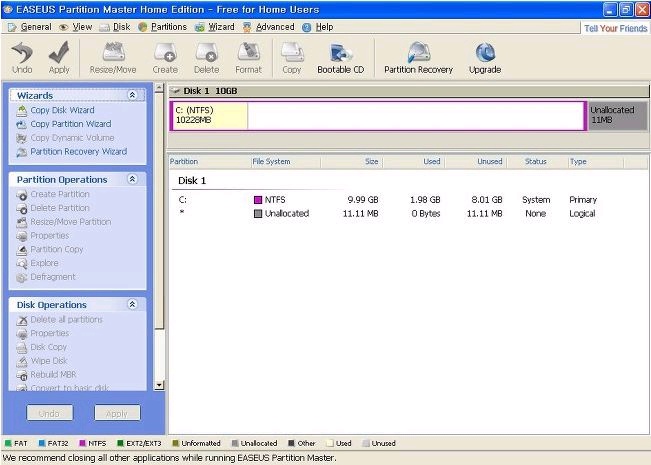
Task: Collapse the Disk Operations panel
Action: 132,304
